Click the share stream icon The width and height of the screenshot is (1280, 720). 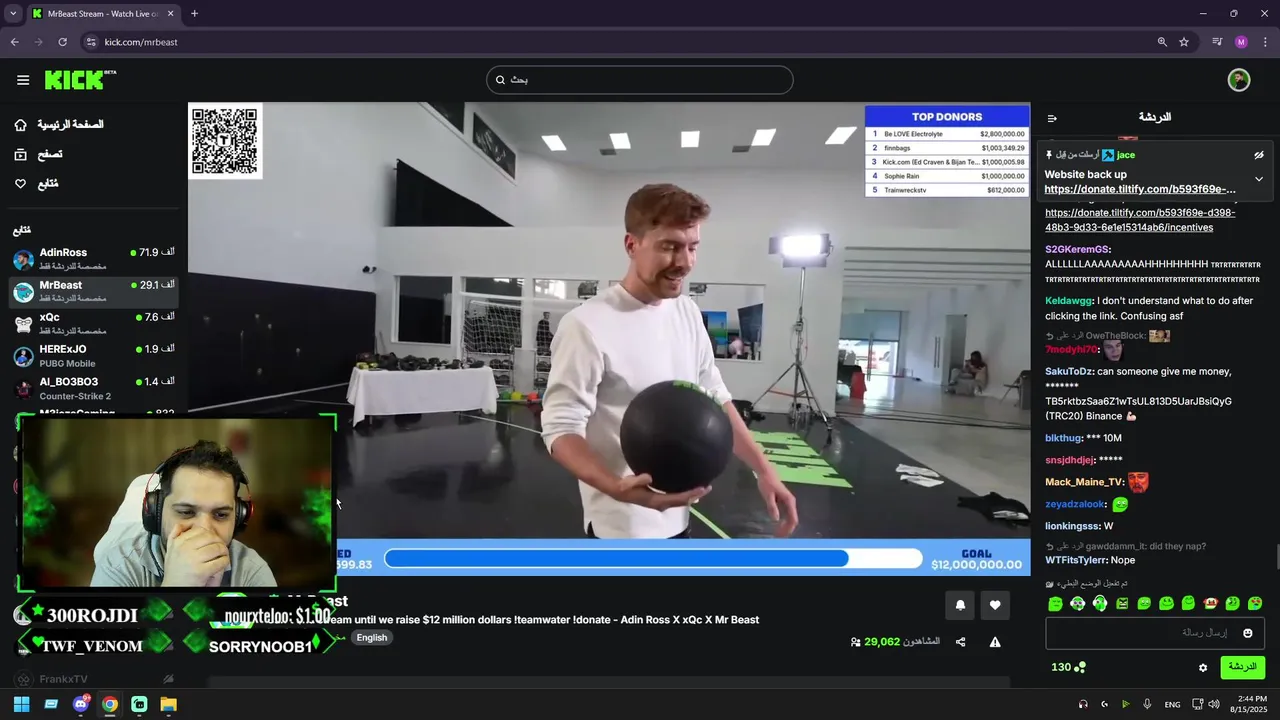[x=960, y=642]
